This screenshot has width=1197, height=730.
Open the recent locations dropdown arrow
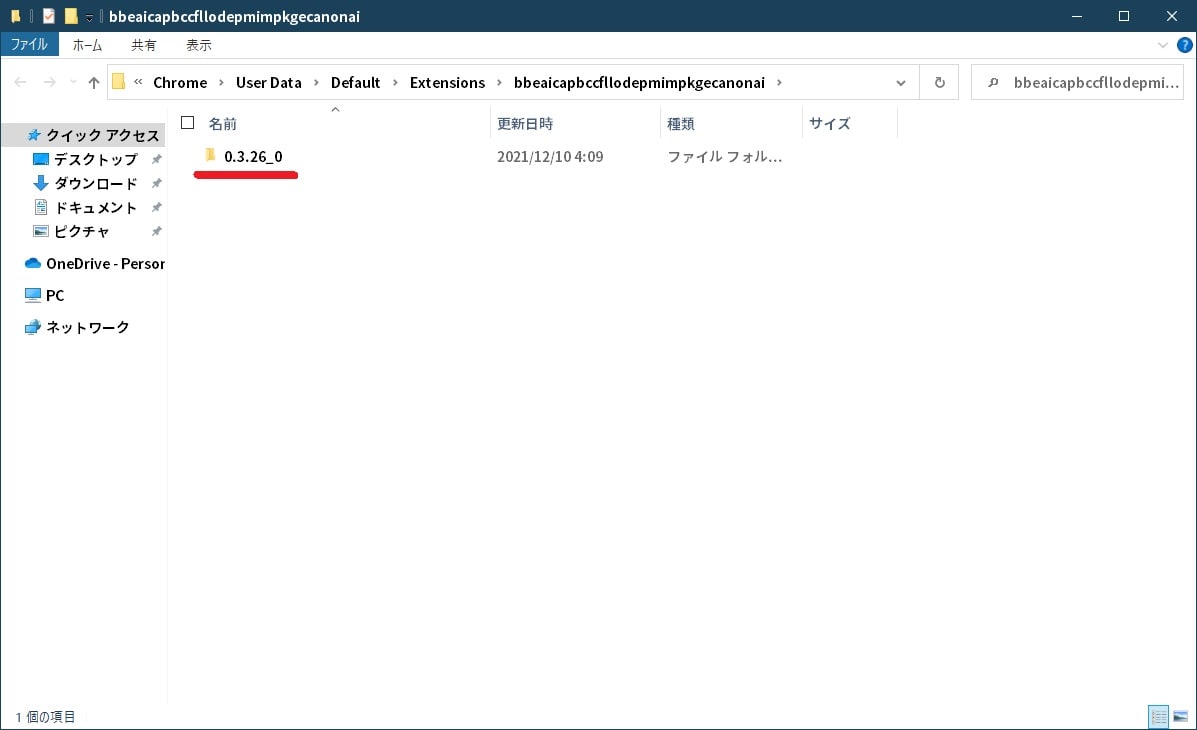coord(73,82)
